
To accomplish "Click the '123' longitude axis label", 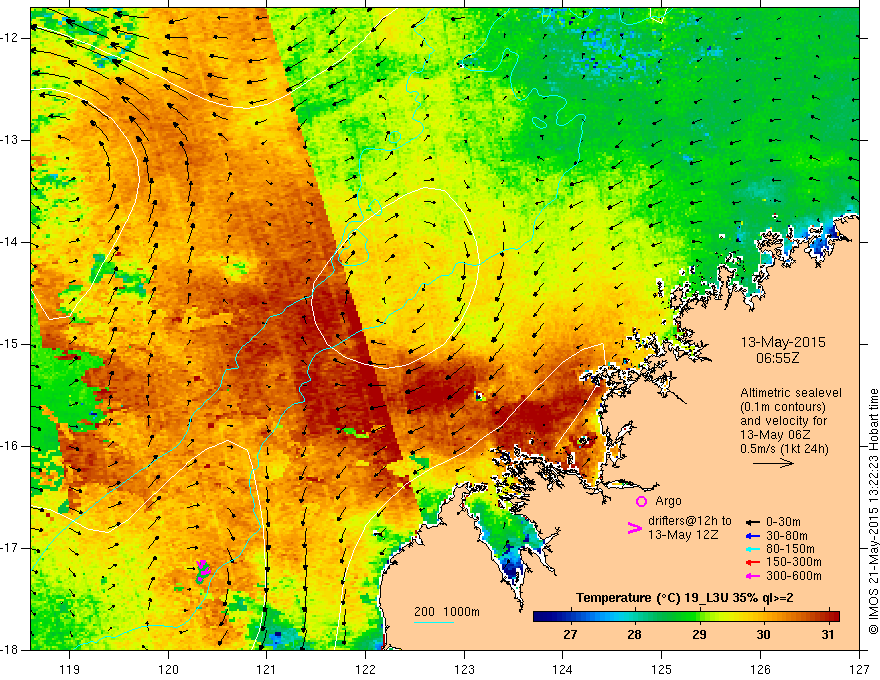I will tap(464, 669).
